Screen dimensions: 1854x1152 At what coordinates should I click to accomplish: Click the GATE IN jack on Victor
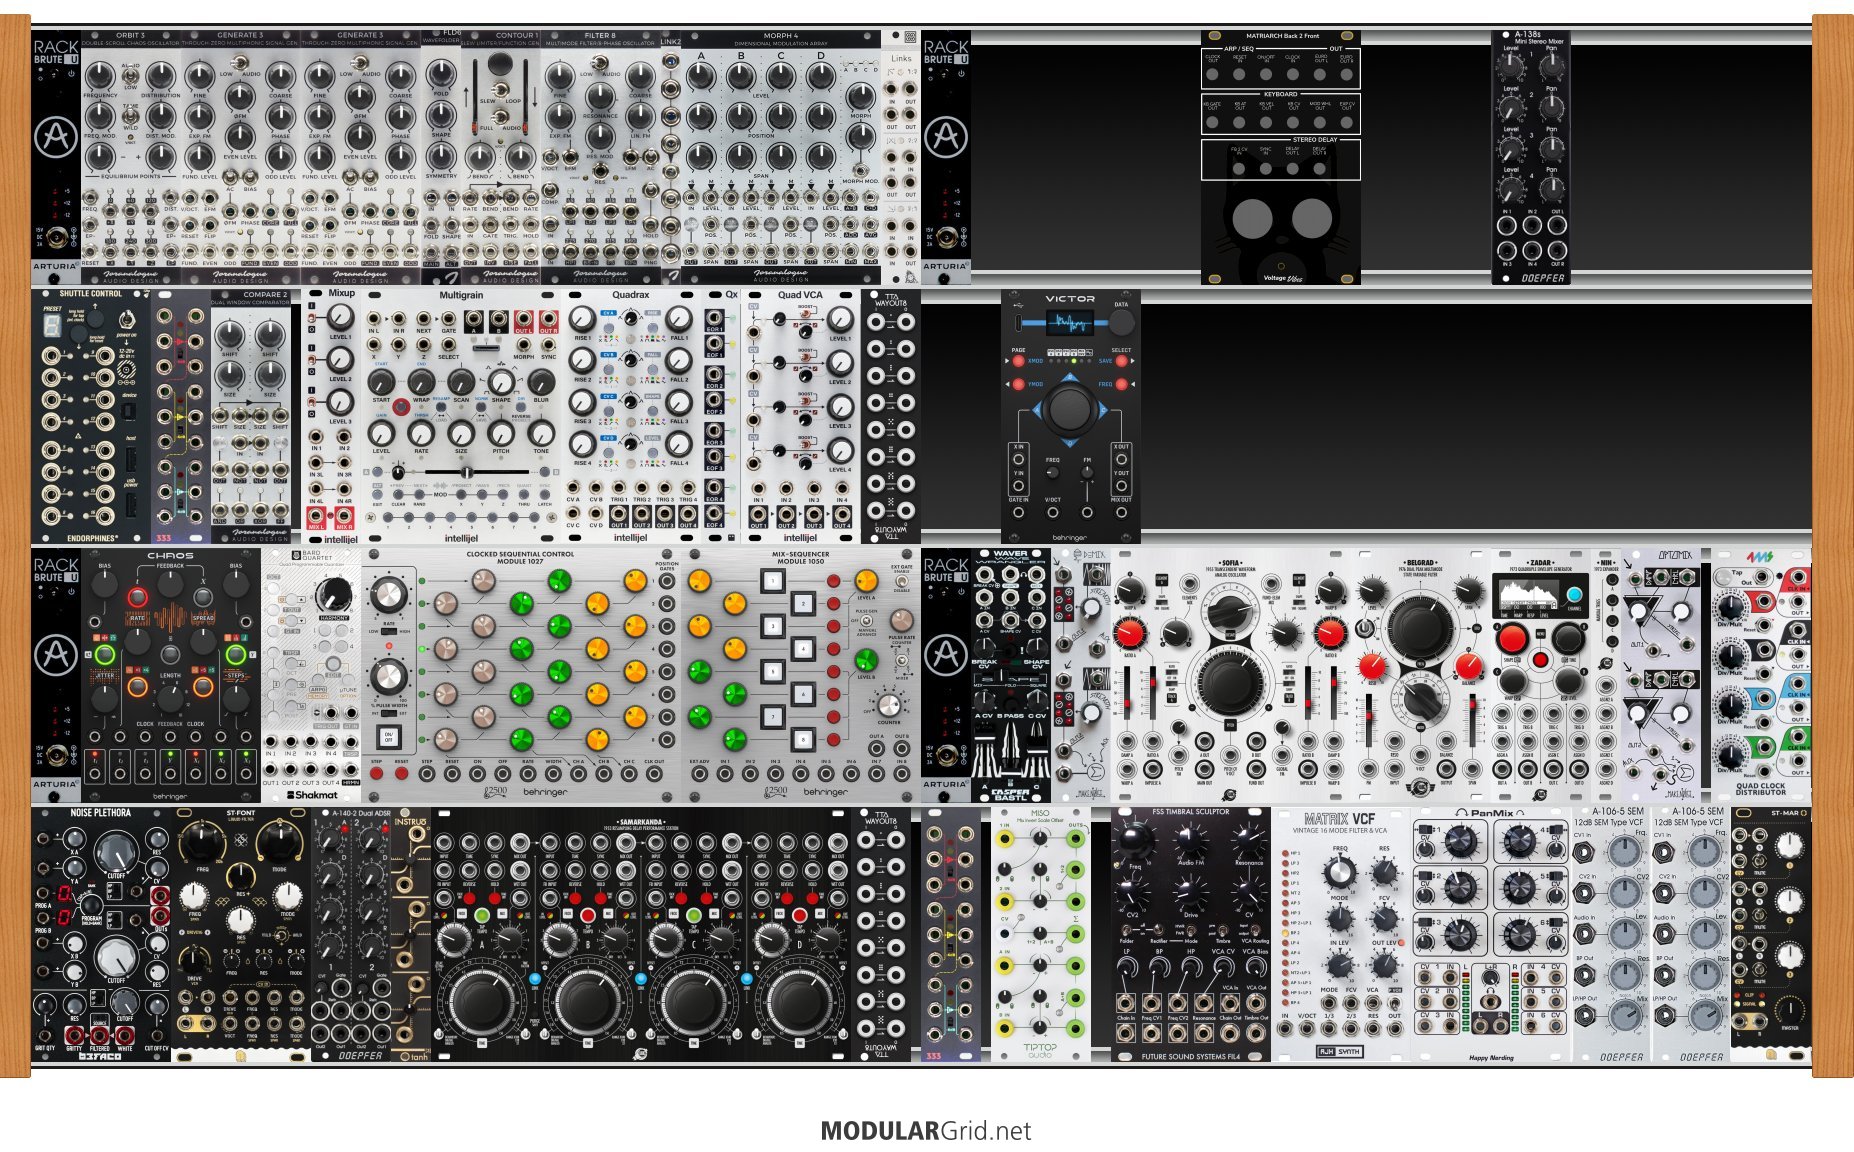pos(1018,512)
